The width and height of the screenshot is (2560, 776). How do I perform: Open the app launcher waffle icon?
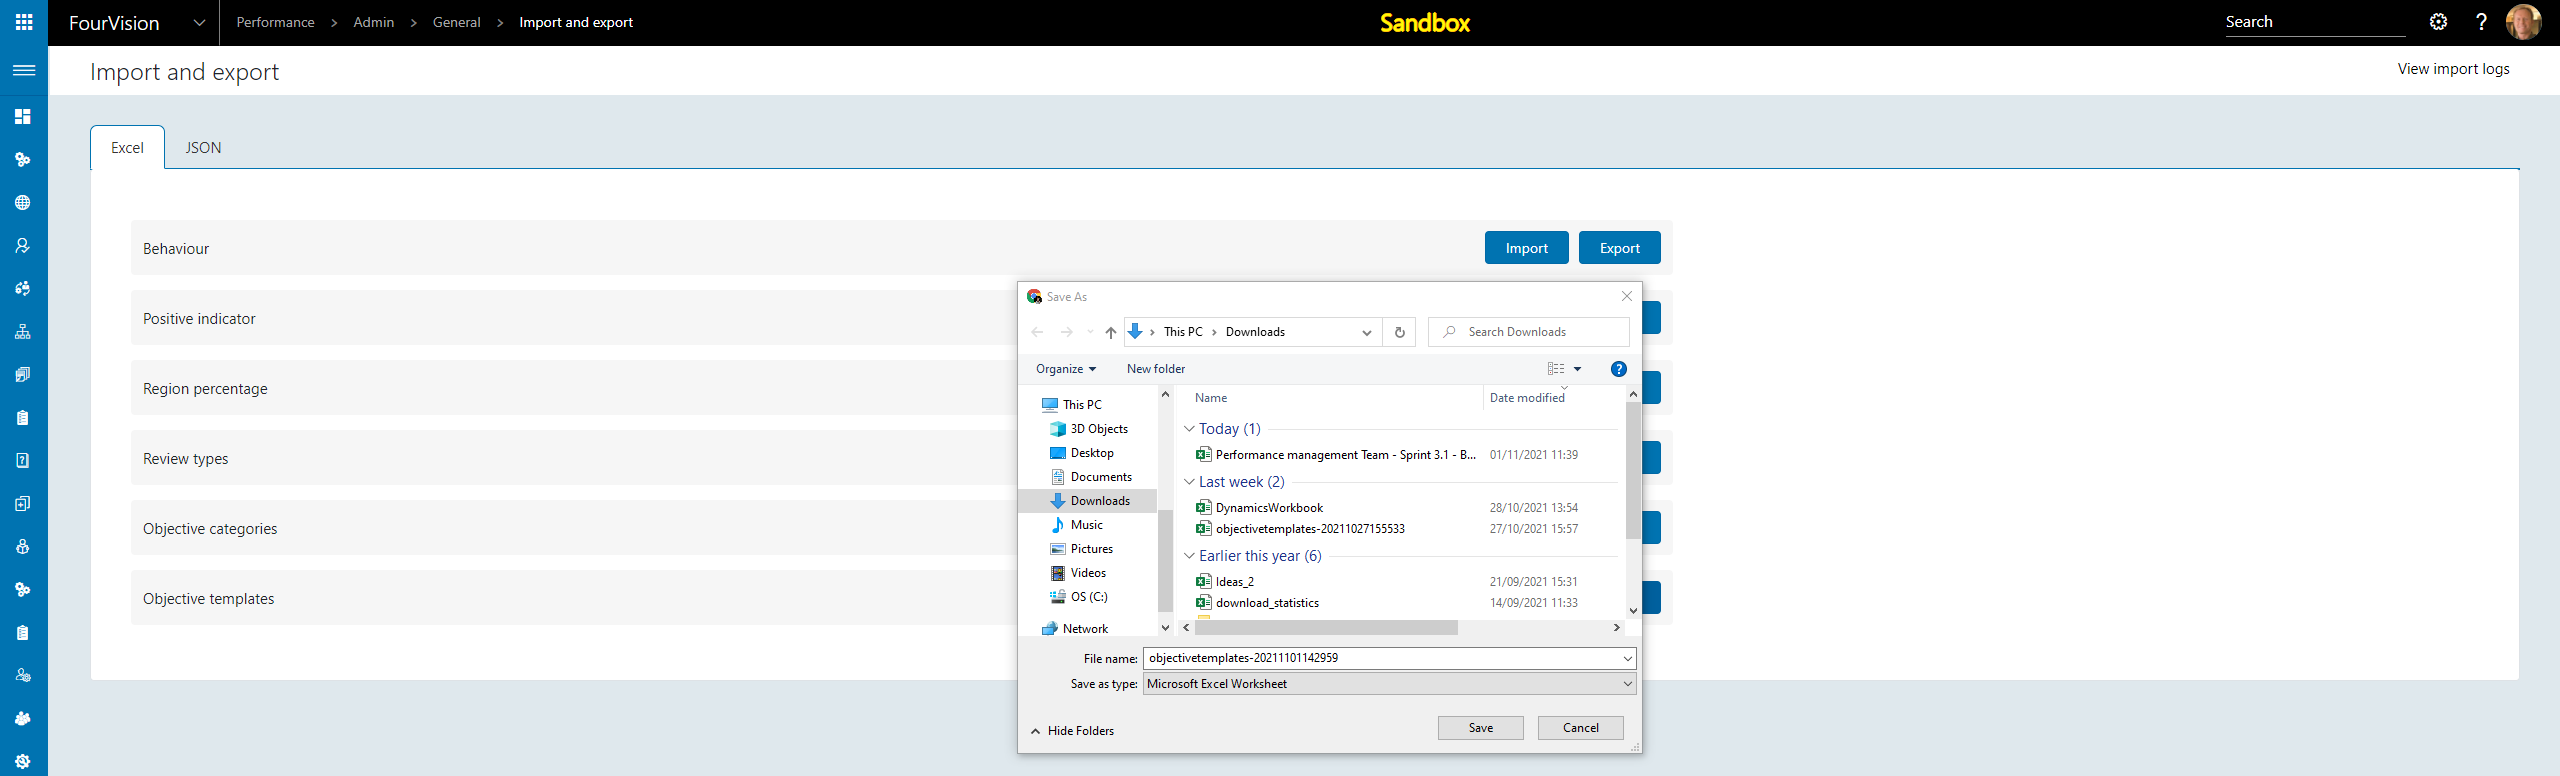point(24,22)
